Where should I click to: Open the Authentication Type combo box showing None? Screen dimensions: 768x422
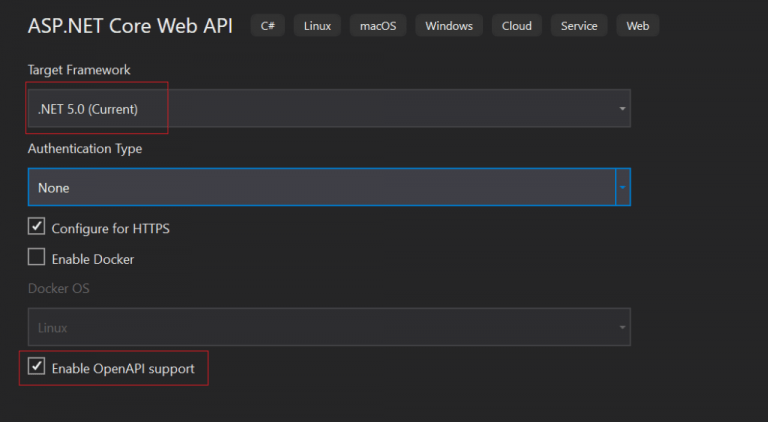tap(320, 187)
